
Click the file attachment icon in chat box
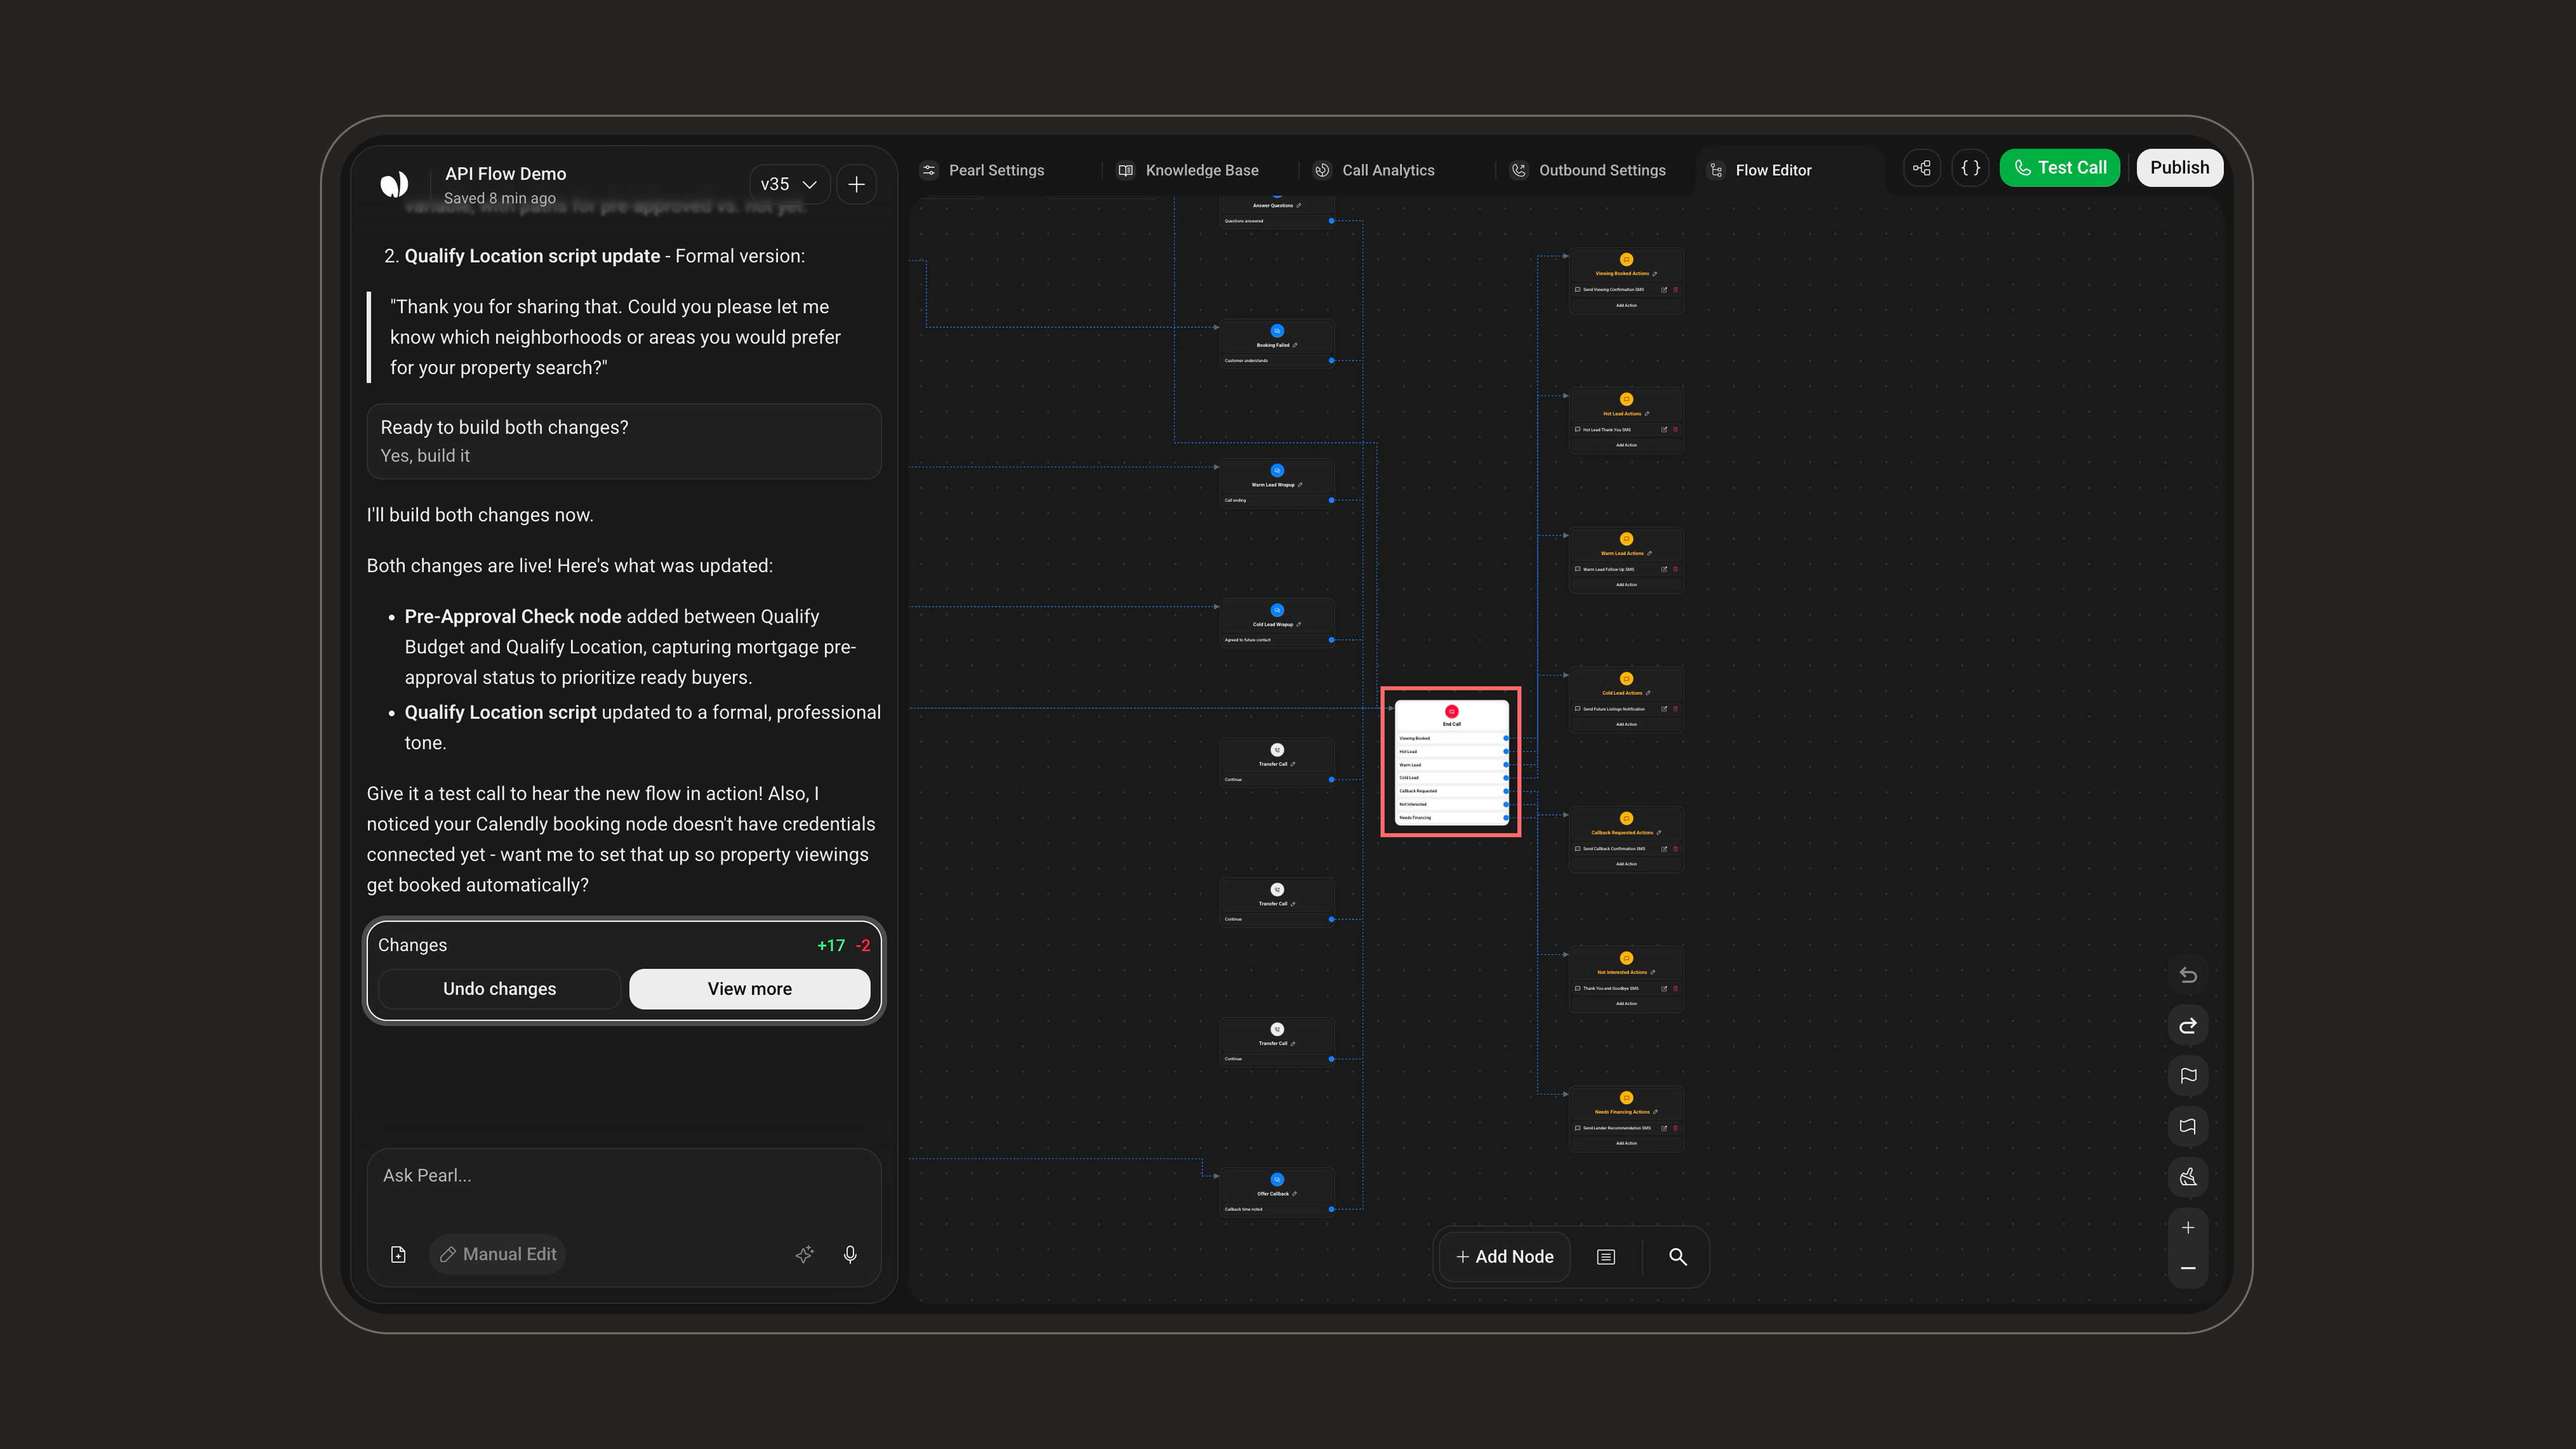398,1254
